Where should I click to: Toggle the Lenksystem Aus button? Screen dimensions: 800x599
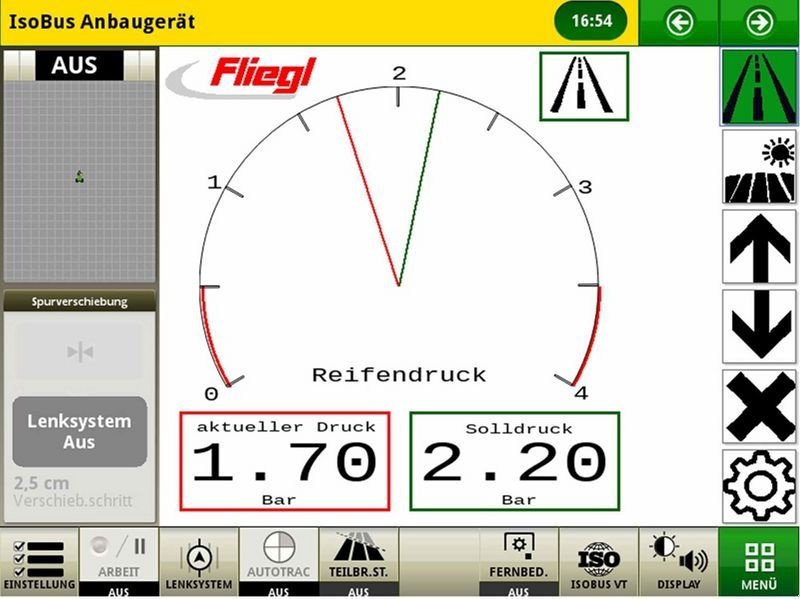[80, 431]
